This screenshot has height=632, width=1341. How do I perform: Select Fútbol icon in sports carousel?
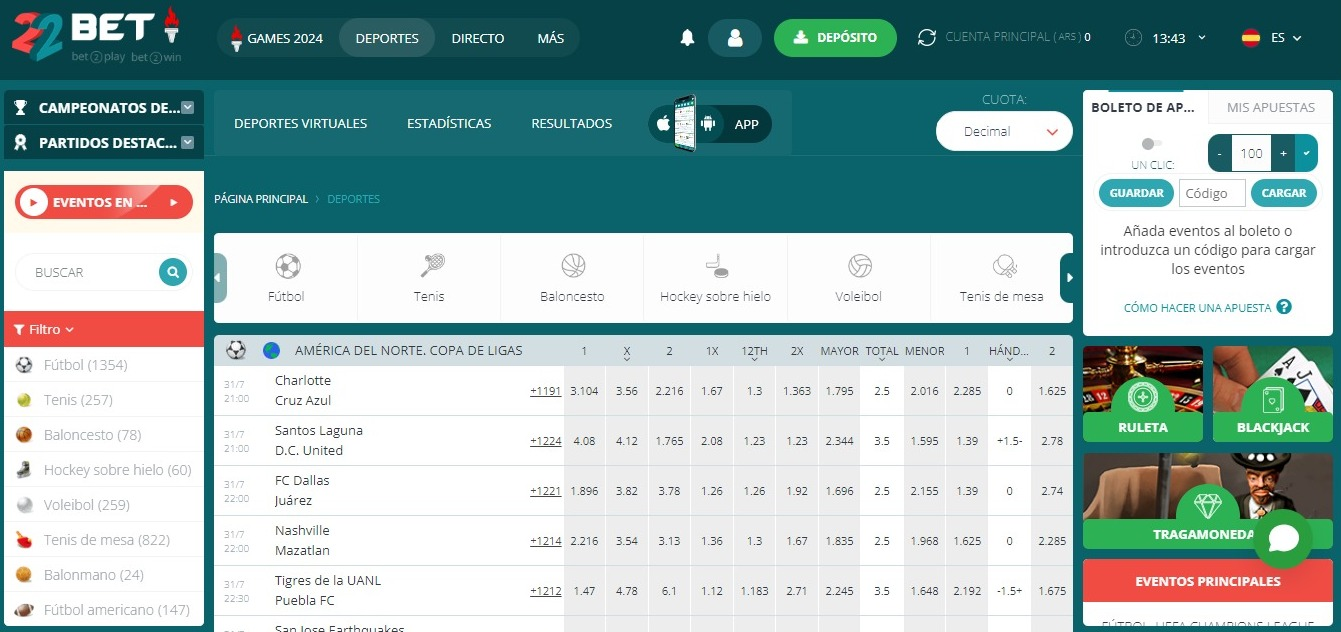tap(287, 266)
